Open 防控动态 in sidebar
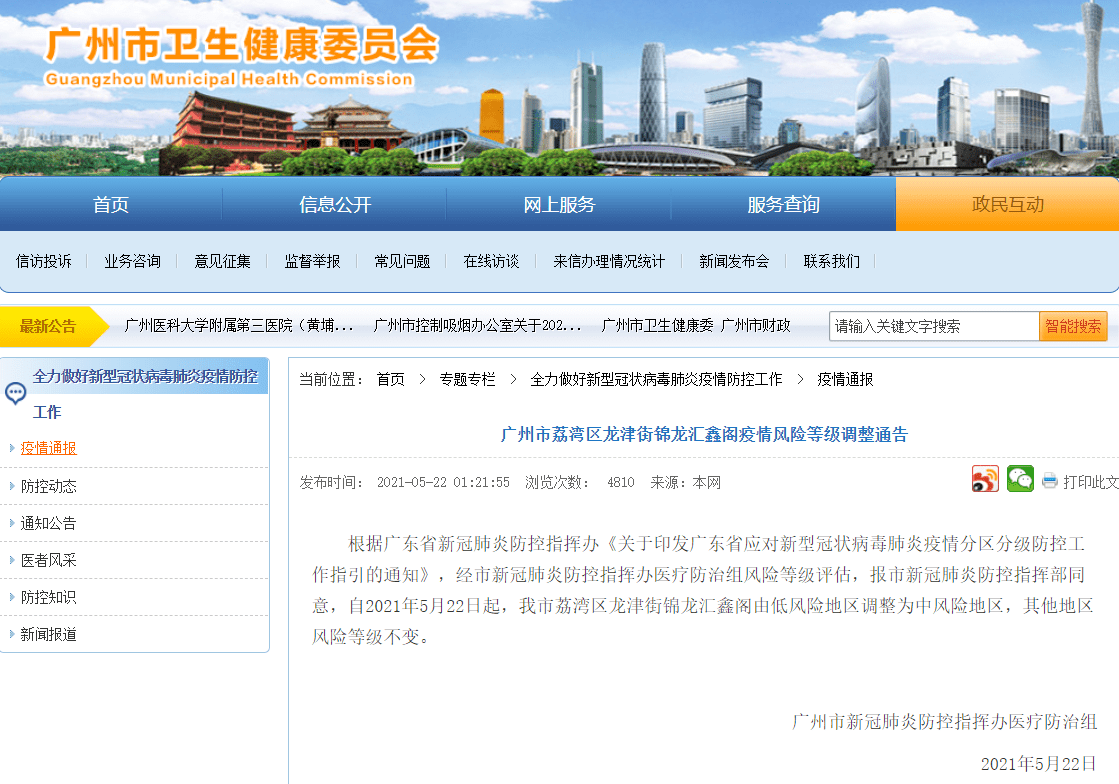This screenshot has width=1119, height=784. pos(49,487)
